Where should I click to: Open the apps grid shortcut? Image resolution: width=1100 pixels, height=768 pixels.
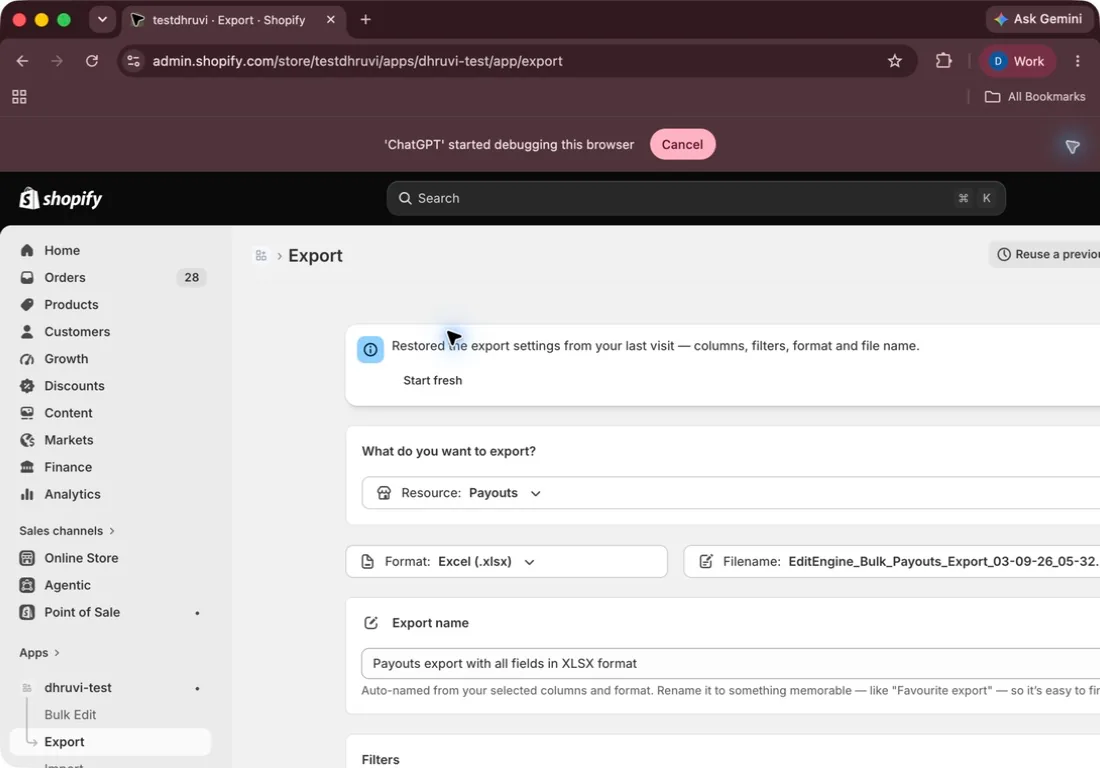[x=20, y=97]
